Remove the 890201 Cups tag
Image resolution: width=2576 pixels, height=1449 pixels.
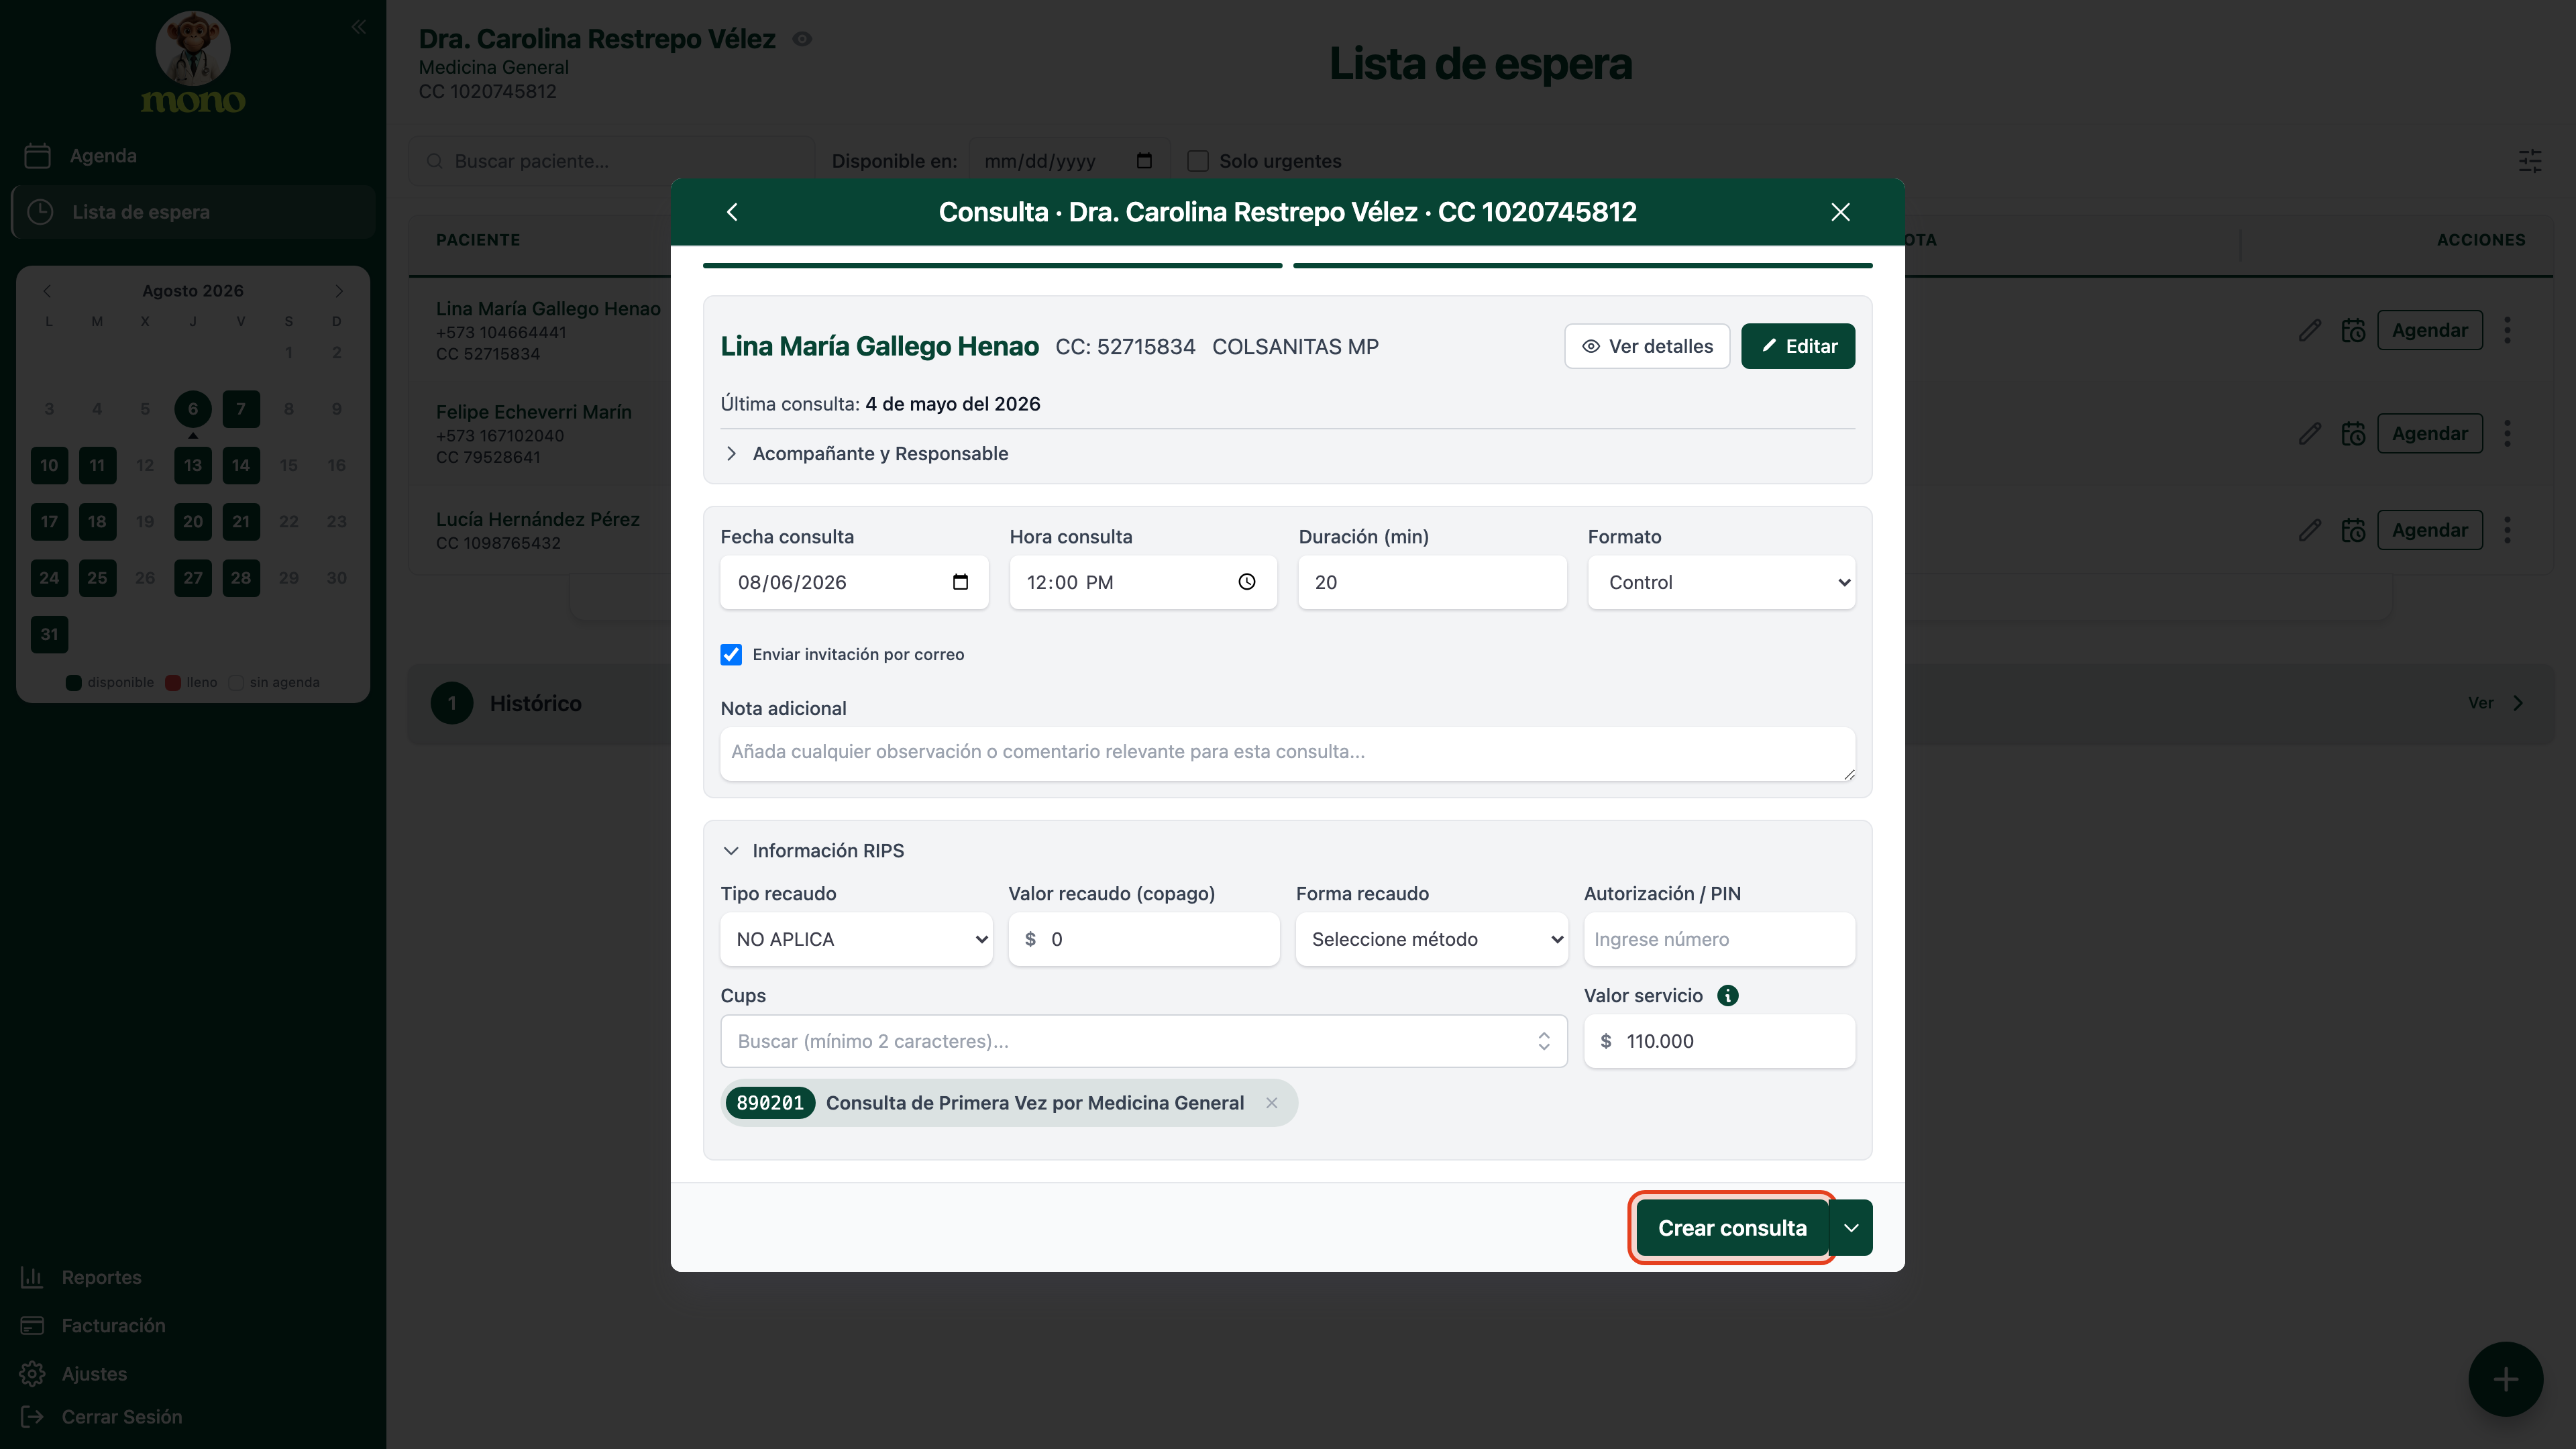pos(1271,1103)
